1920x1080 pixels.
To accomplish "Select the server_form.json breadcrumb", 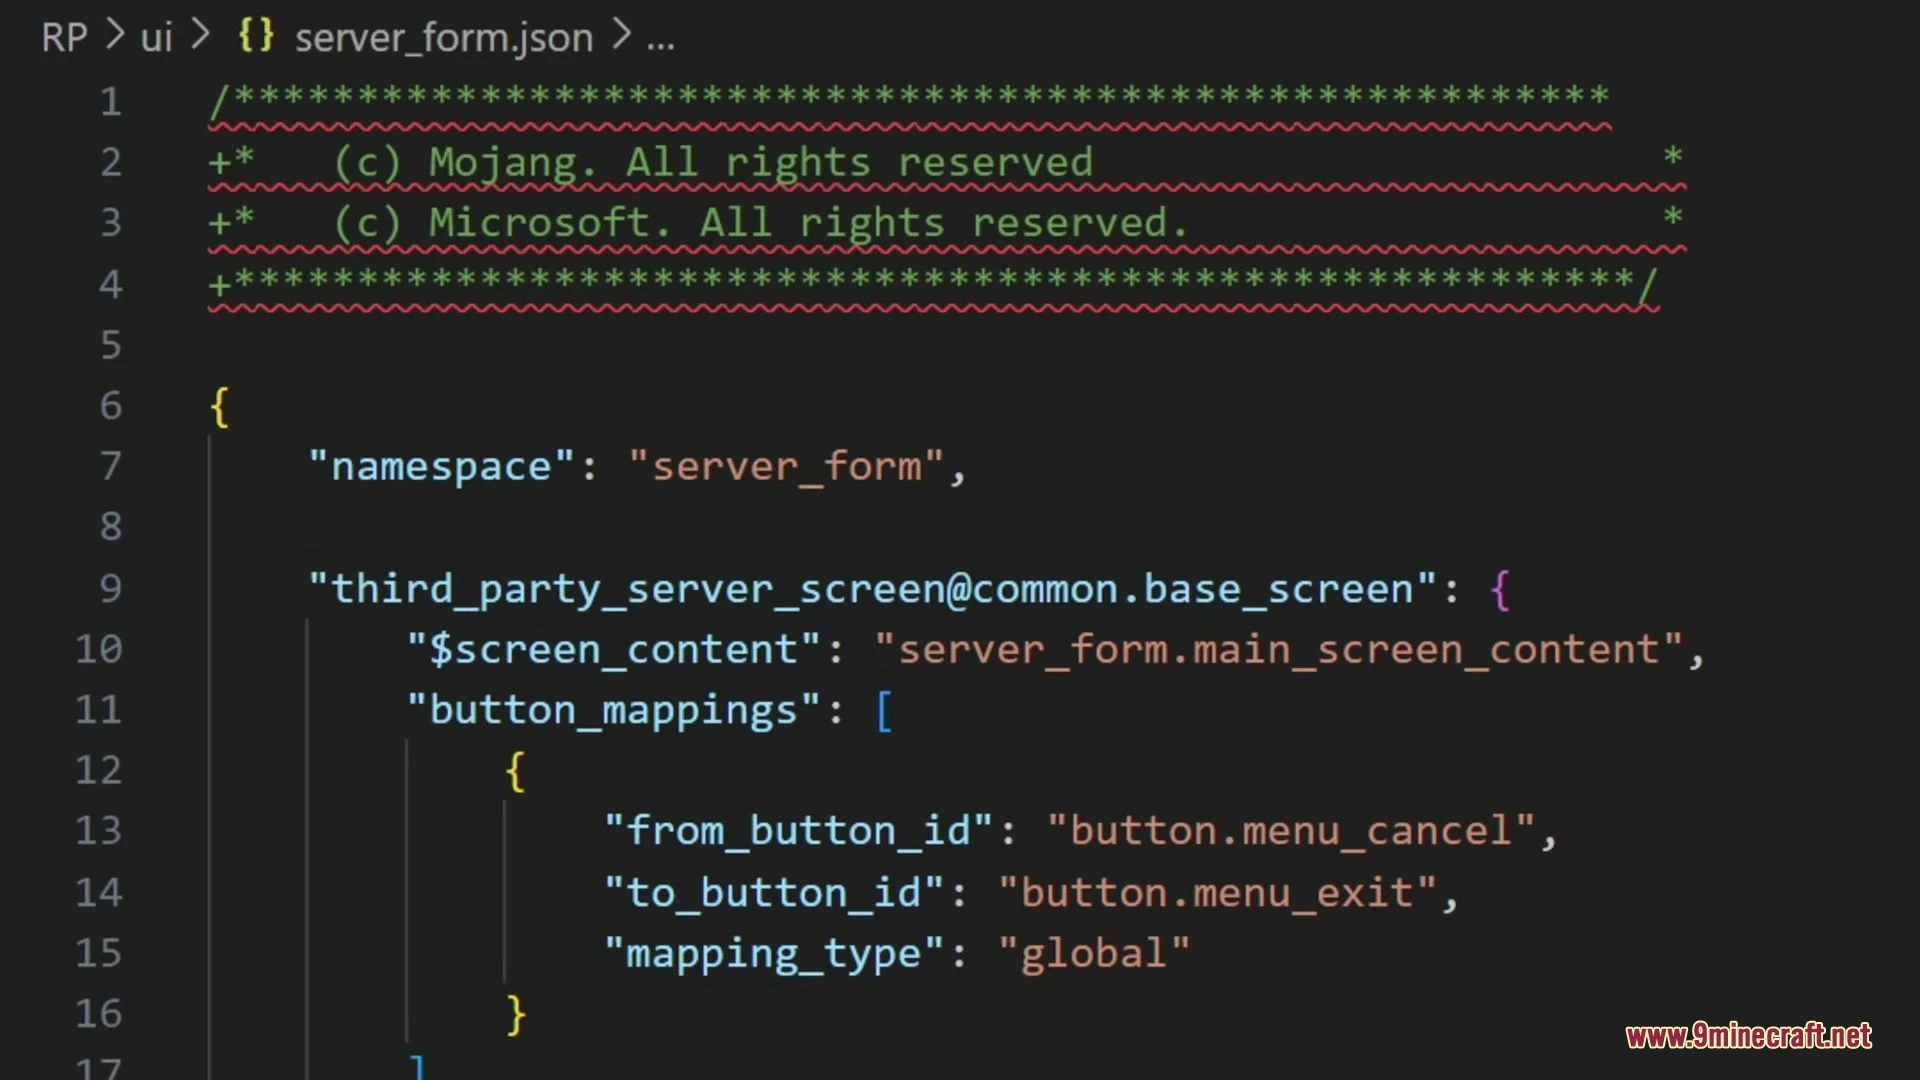I will tap(444, 38).
